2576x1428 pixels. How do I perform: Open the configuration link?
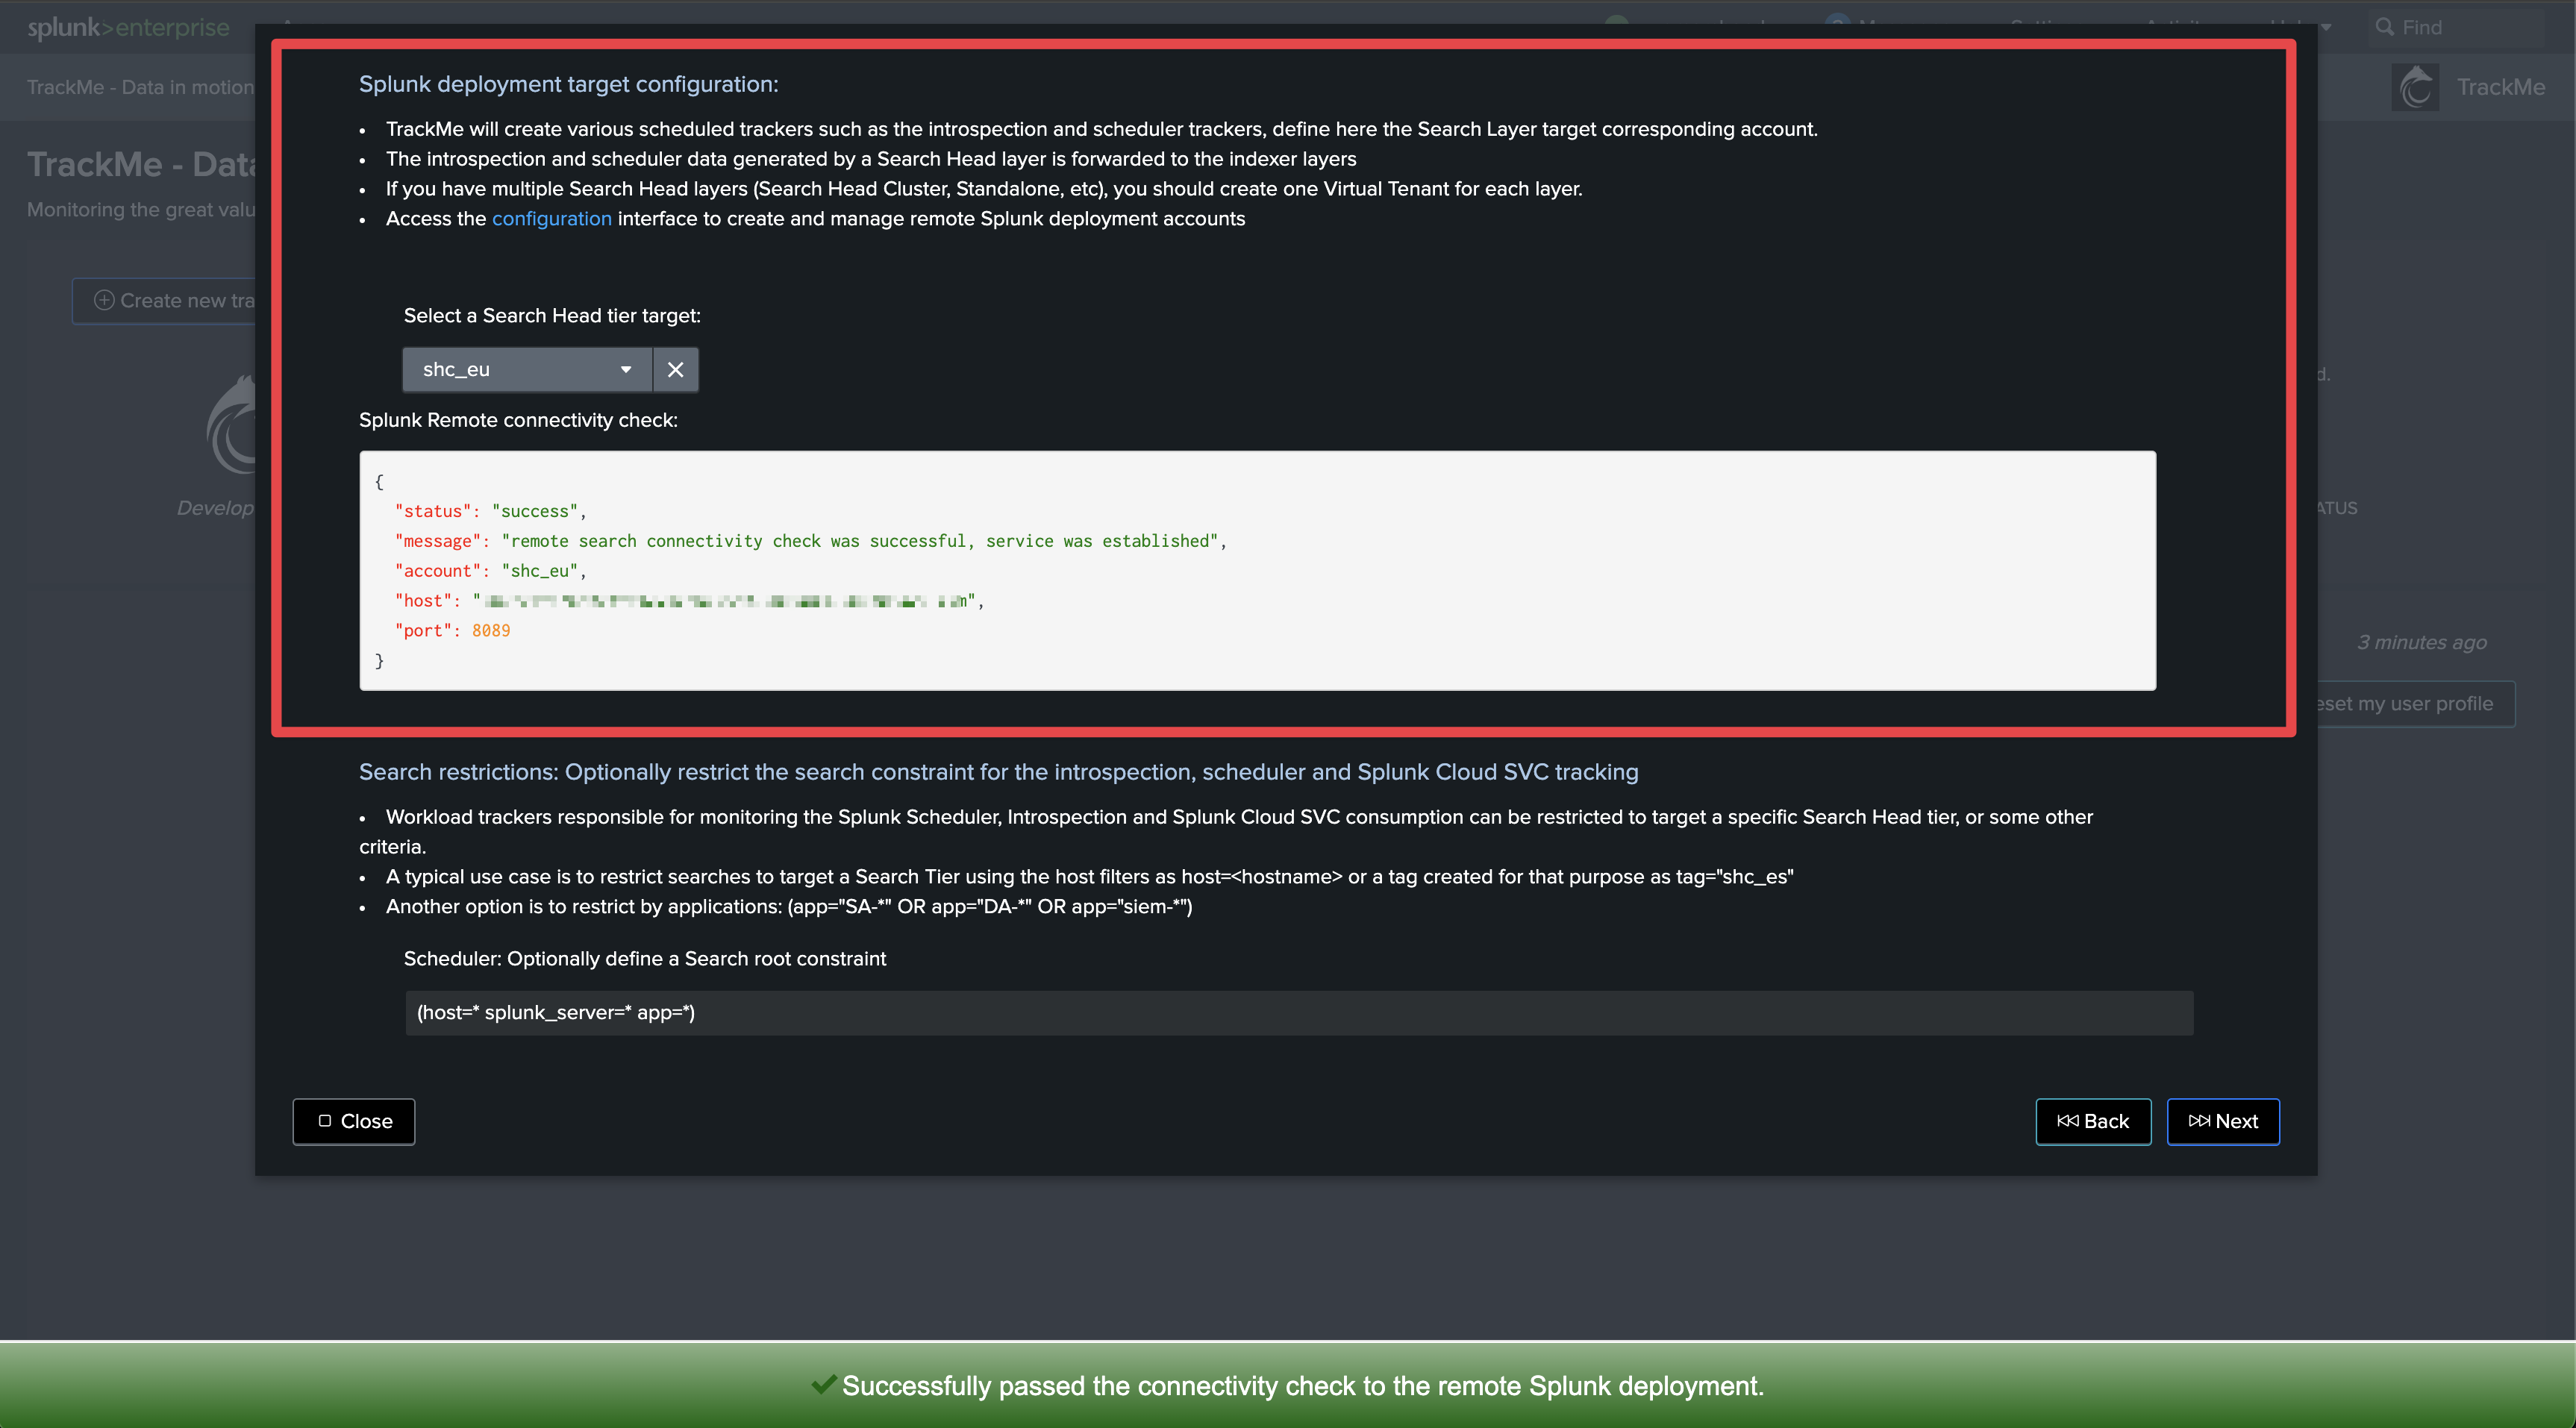551,219
